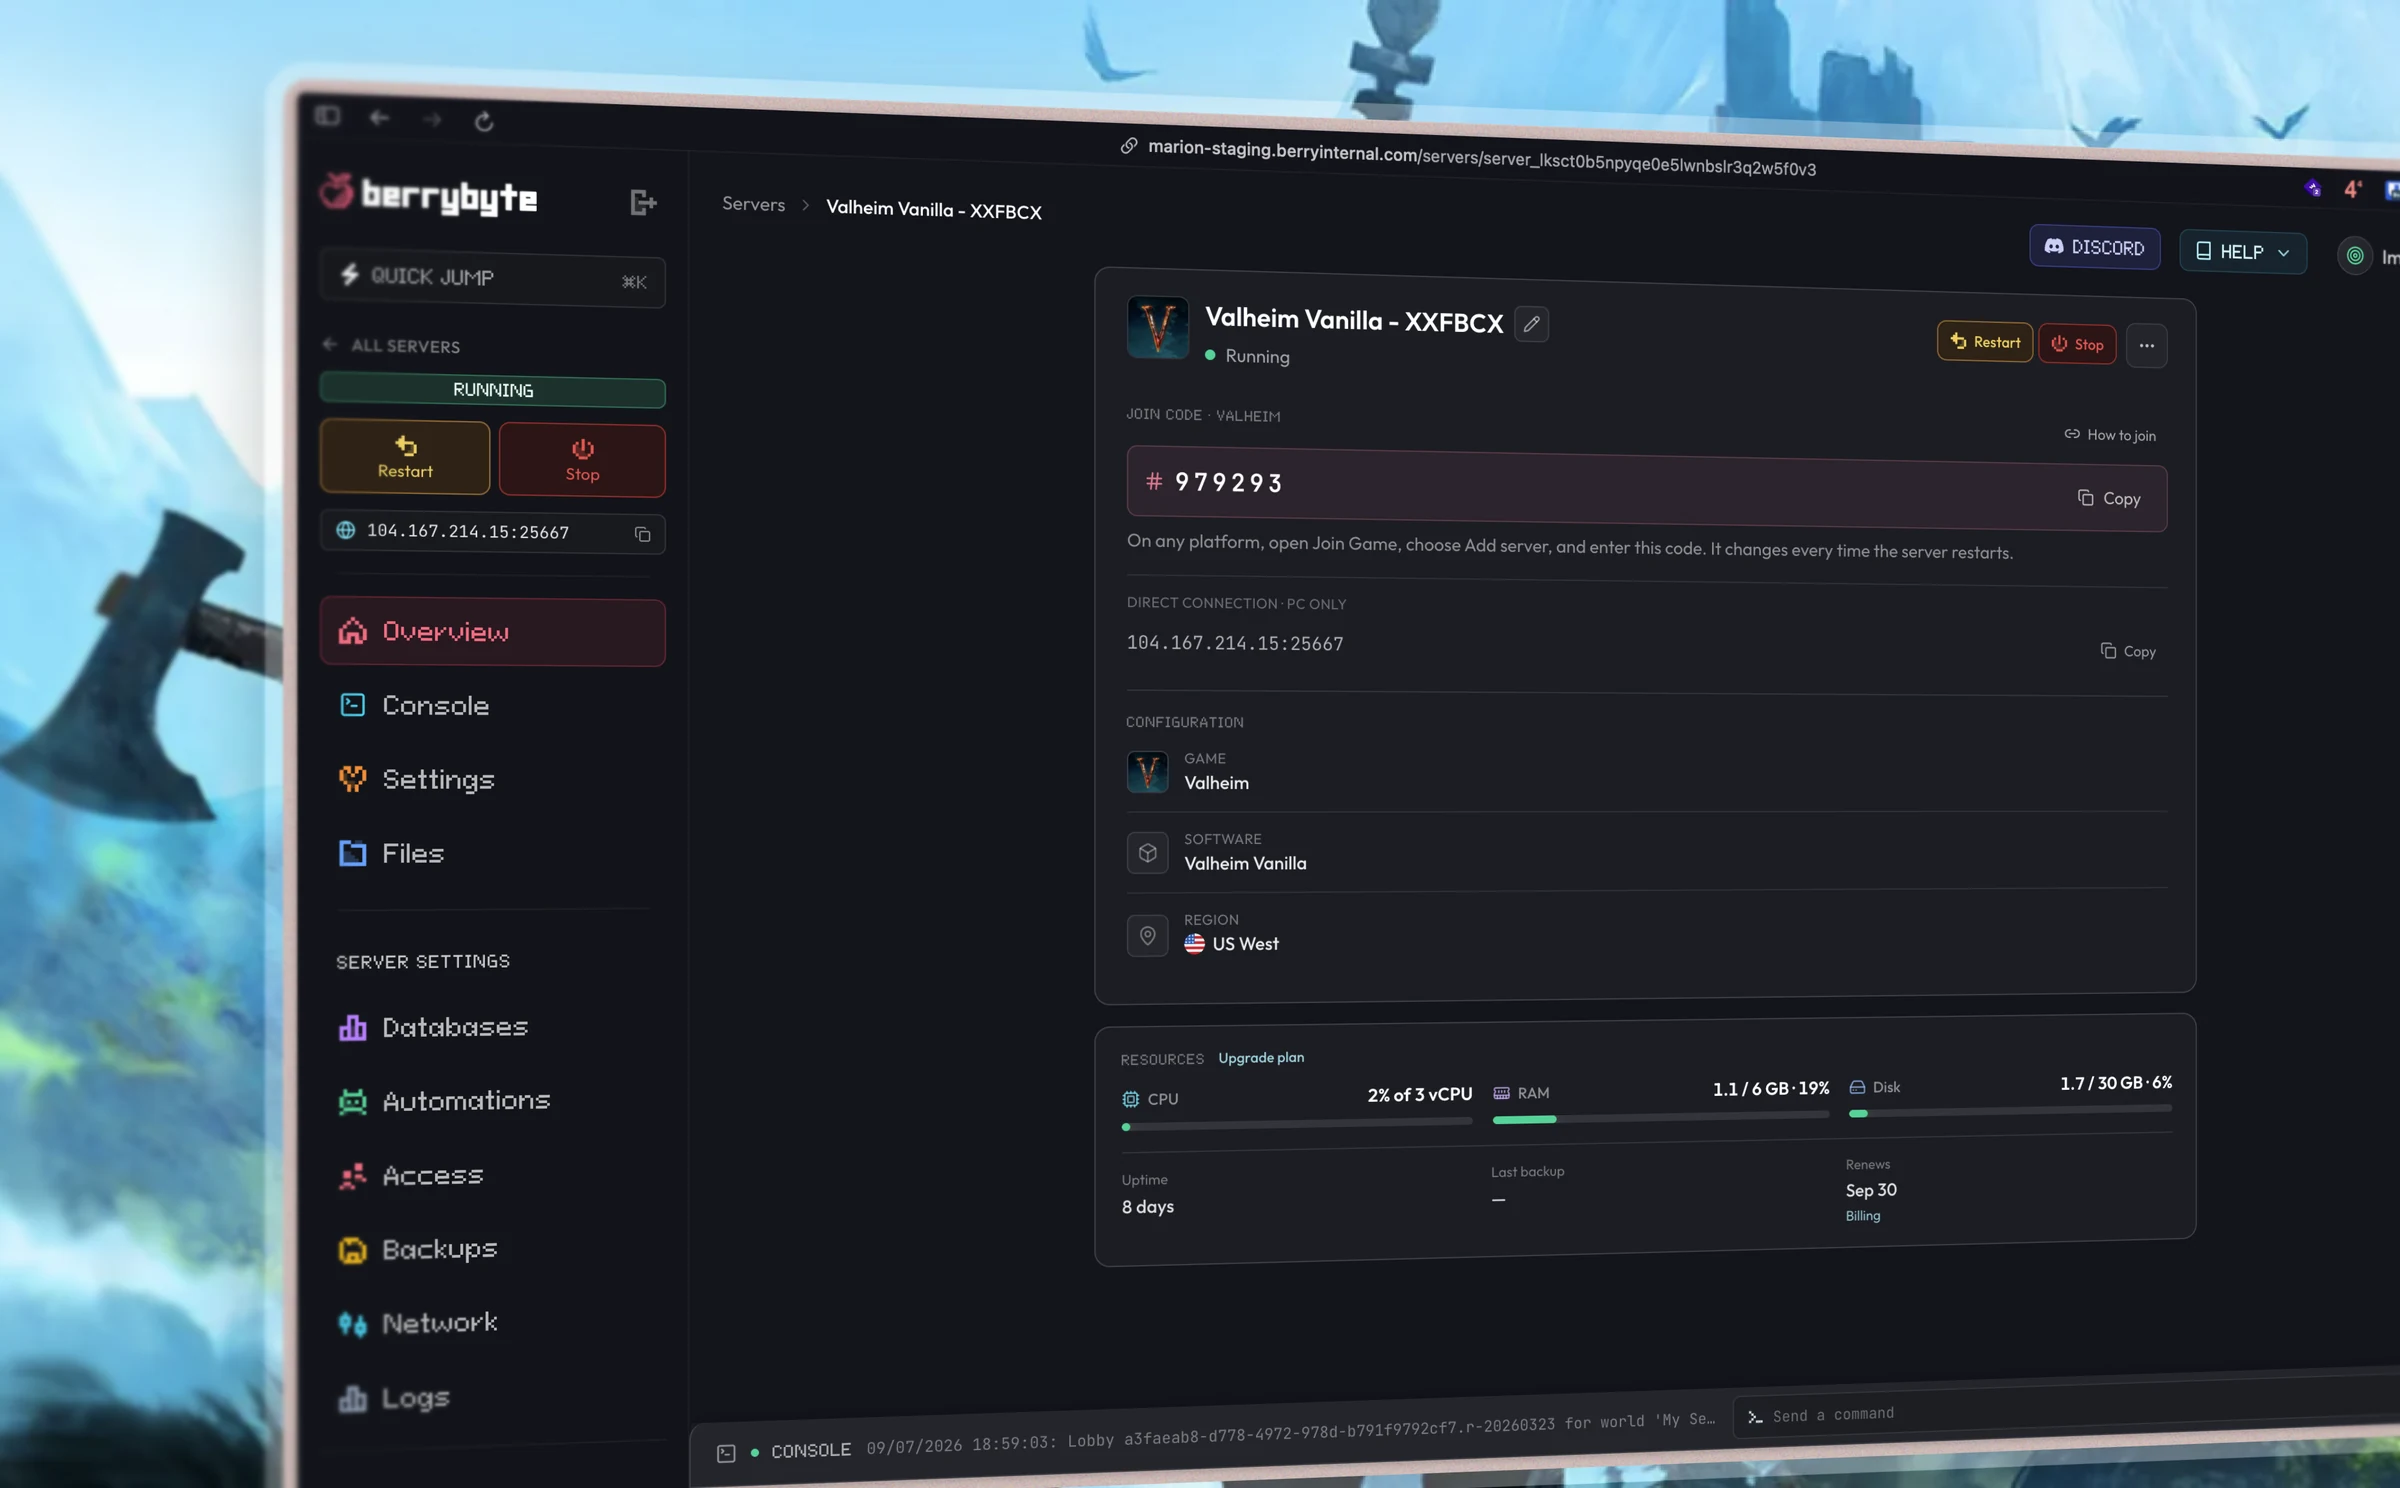Click the sidebar Stop button
Viewport: 2400px width, 1488px height.
click(582, 461)
